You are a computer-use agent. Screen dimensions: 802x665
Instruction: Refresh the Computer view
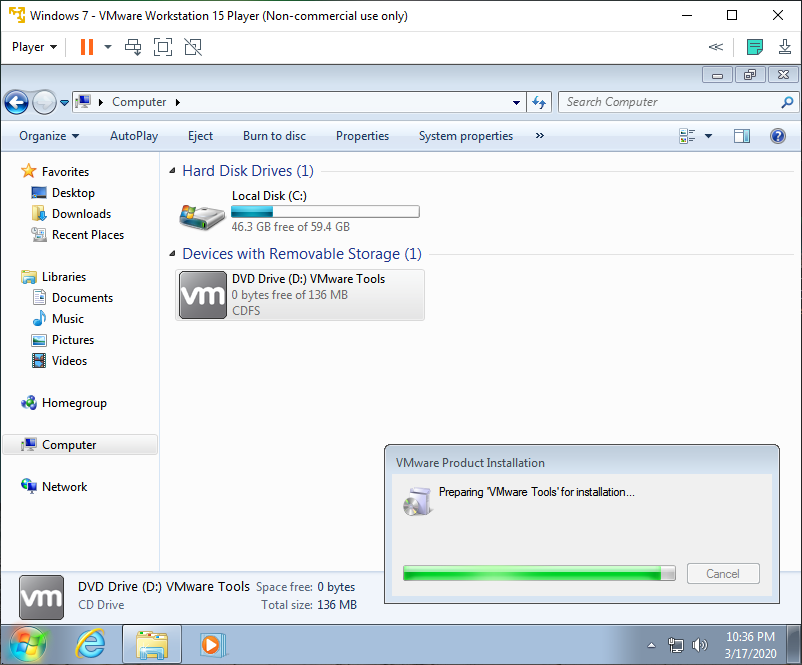[x=539, y=102]
